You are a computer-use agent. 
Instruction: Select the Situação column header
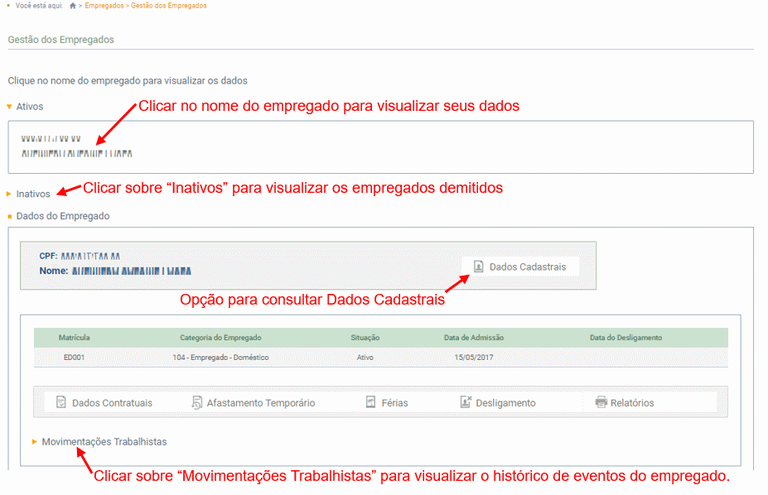click(365, 337)
